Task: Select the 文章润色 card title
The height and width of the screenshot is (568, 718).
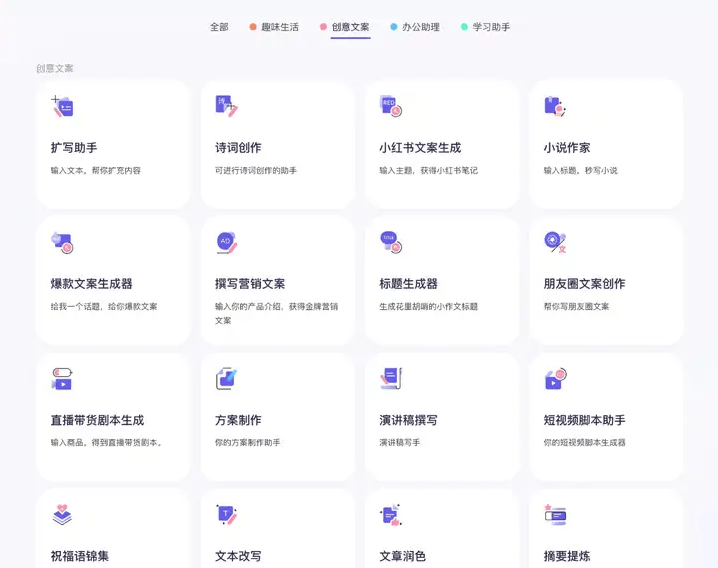Action: point(402,556)
